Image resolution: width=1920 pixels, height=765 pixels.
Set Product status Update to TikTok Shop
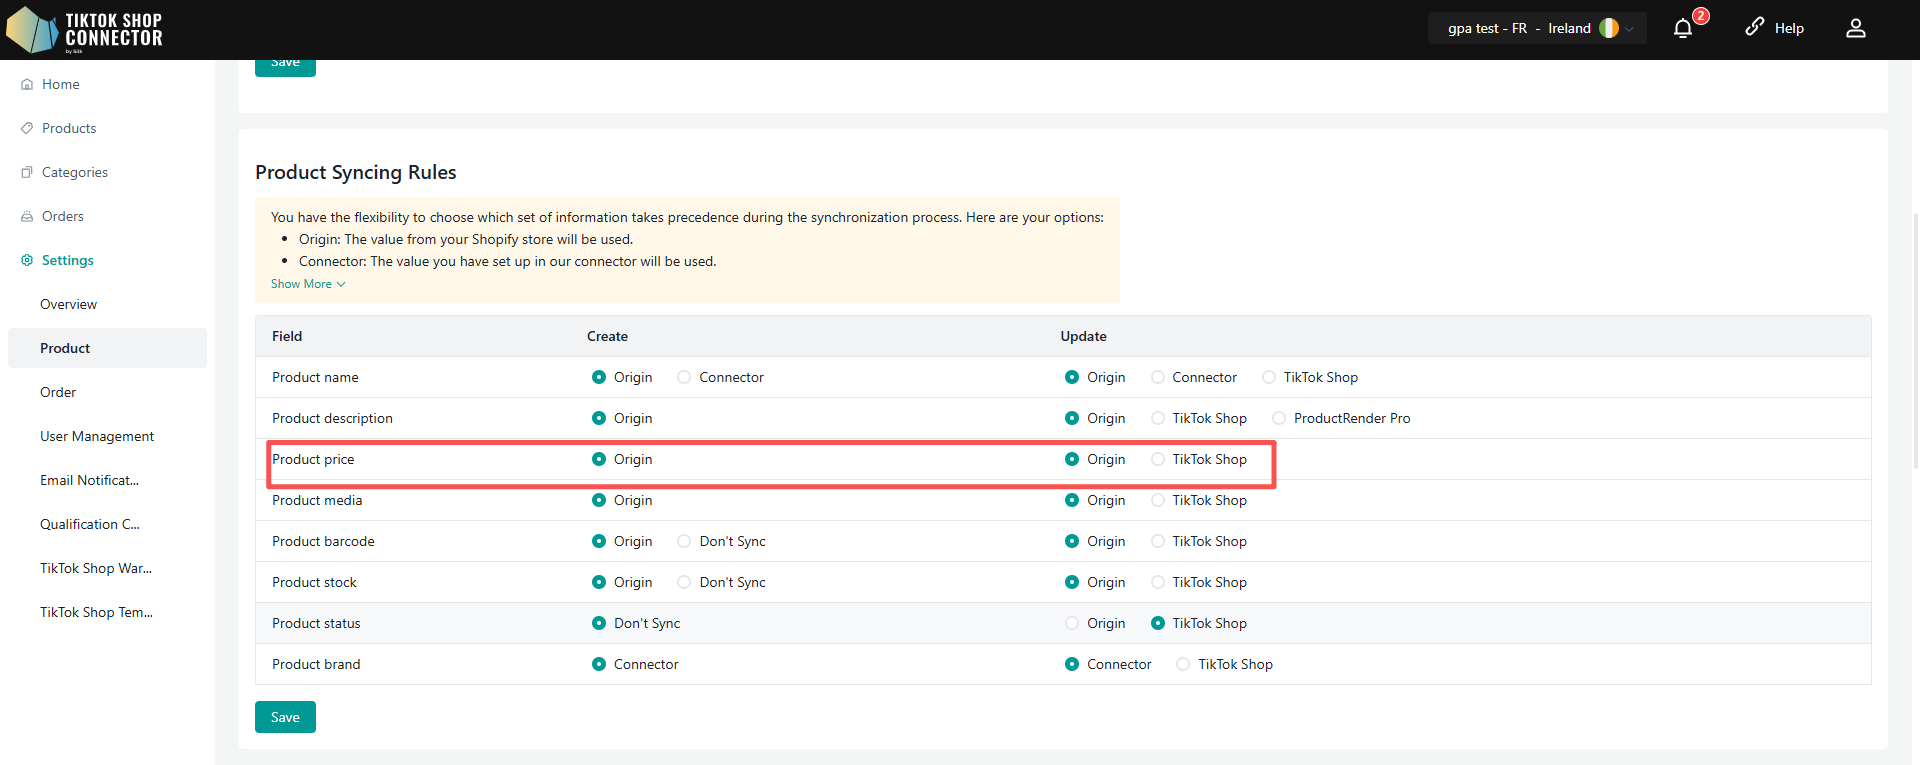point(1158,623)
